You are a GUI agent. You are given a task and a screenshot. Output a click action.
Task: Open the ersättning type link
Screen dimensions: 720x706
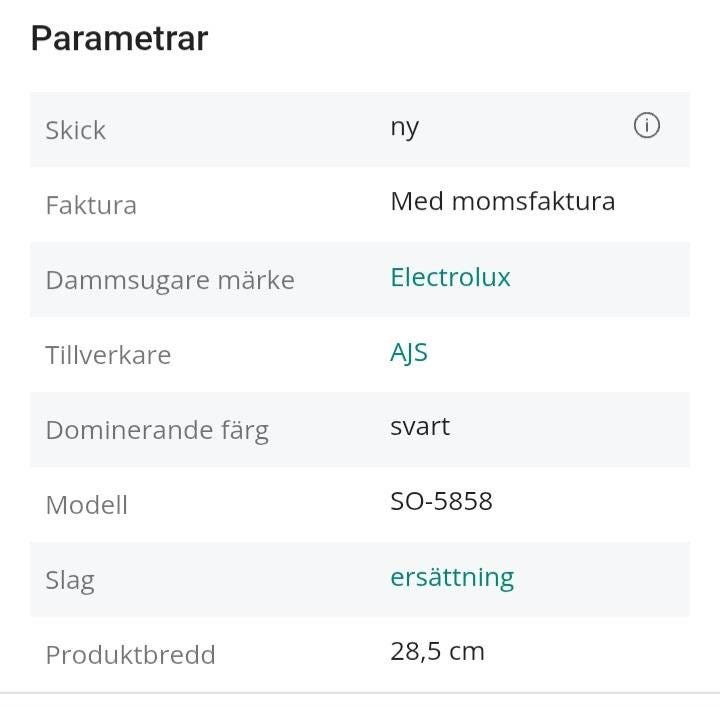pos(452,577)
